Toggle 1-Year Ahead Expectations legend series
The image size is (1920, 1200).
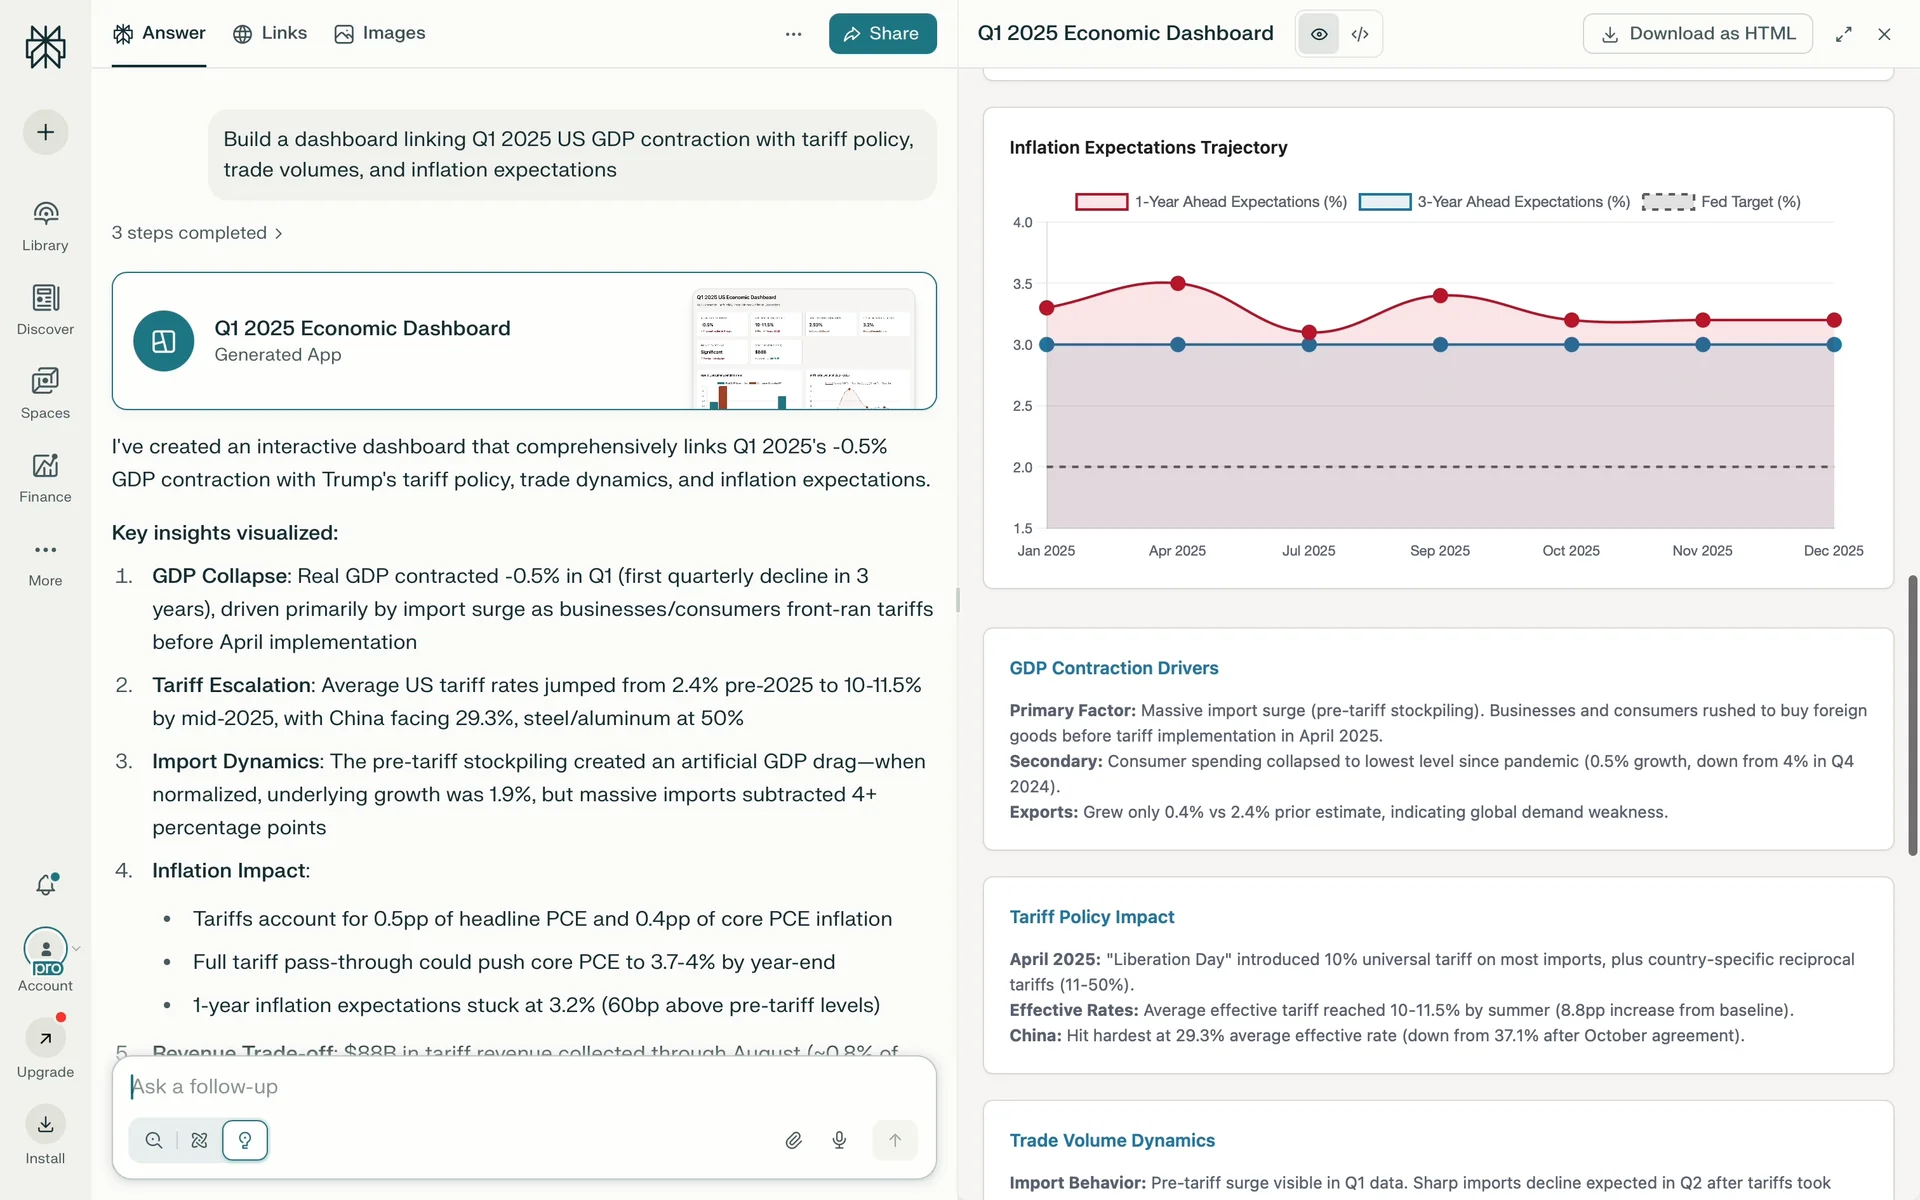click(x=1211, y=202)
